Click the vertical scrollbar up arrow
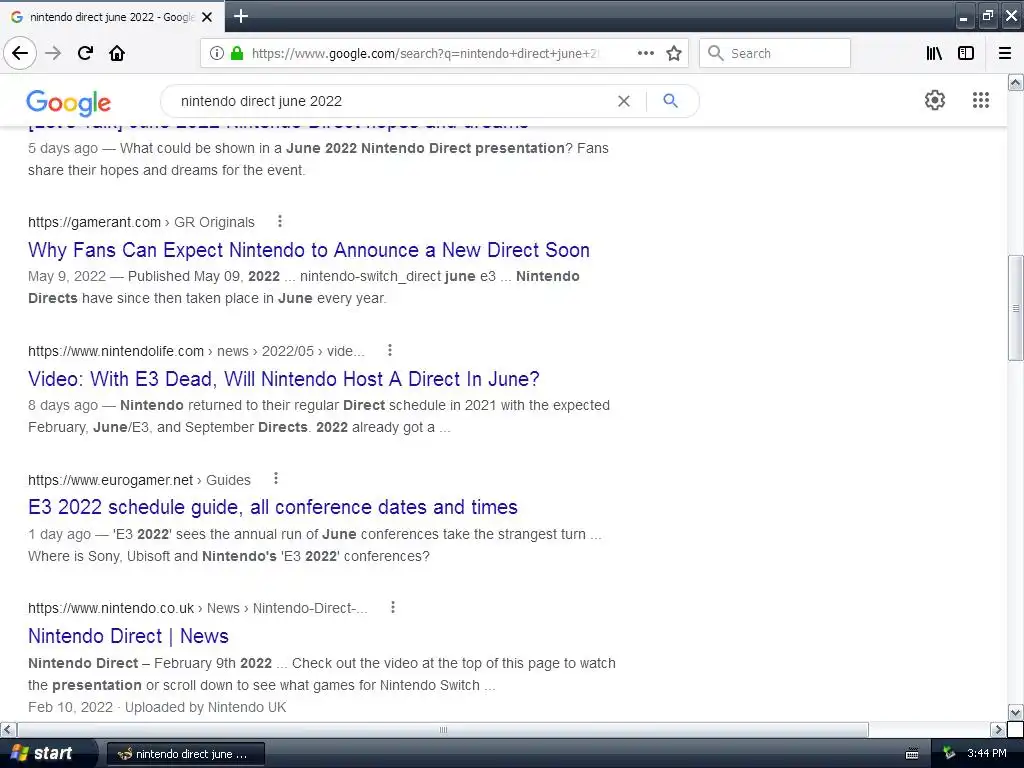This screenshot has width=1024, height=768. (x=1016, y=82)
